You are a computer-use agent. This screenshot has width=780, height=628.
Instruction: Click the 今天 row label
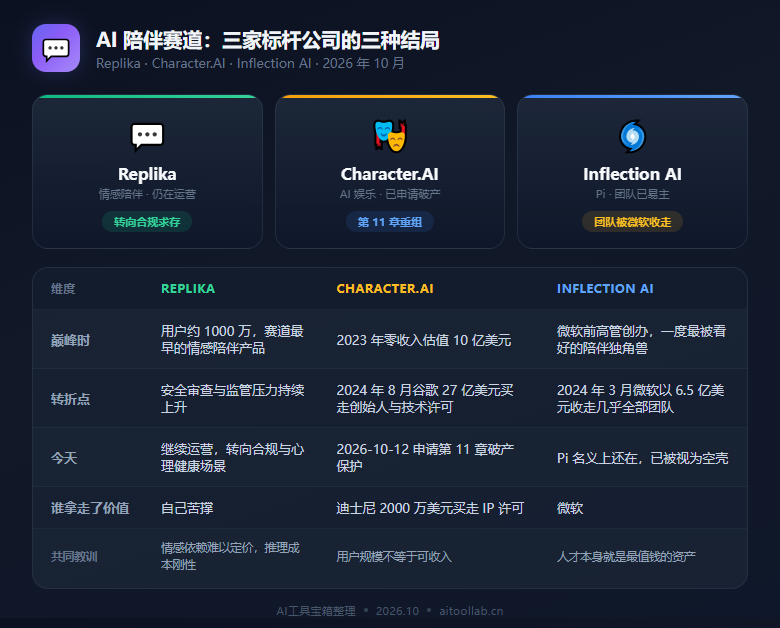64,458
